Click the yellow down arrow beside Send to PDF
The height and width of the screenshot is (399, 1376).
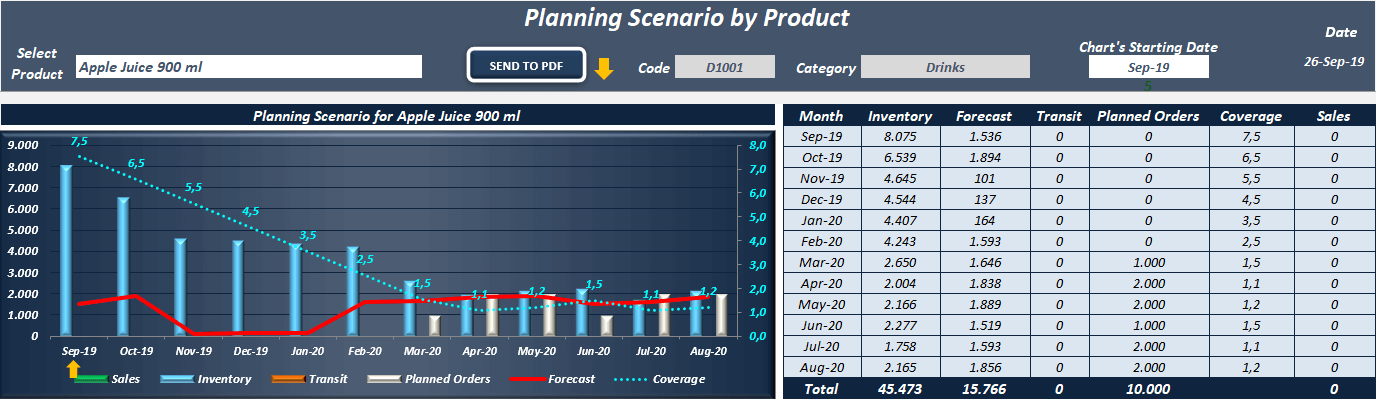click(x=603, y=69)
